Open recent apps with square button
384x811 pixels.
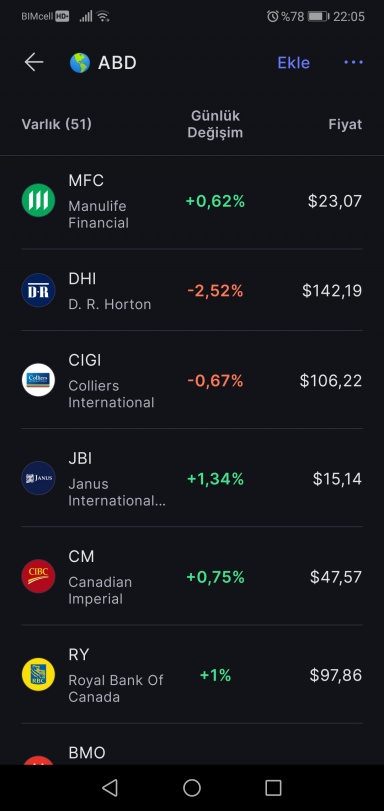[273, 787]
